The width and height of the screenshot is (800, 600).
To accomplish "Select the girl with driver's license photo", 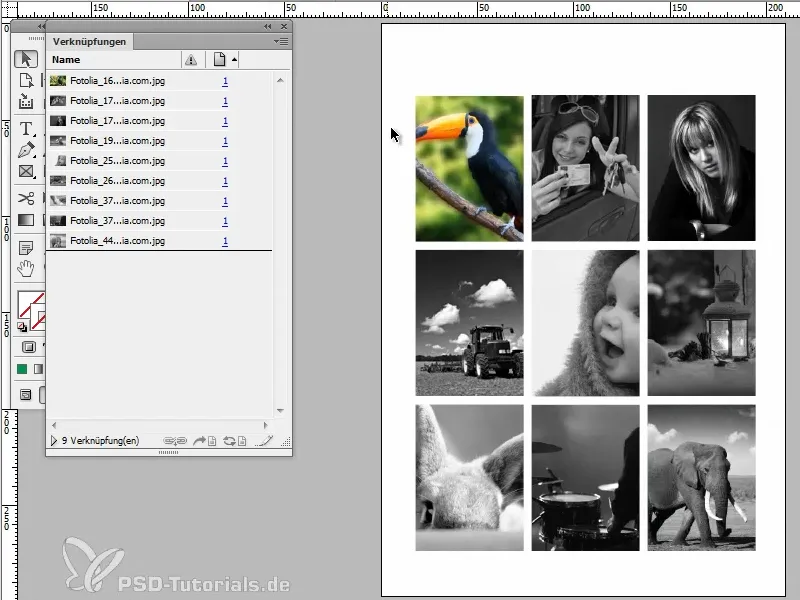I will tap(585, 168).
